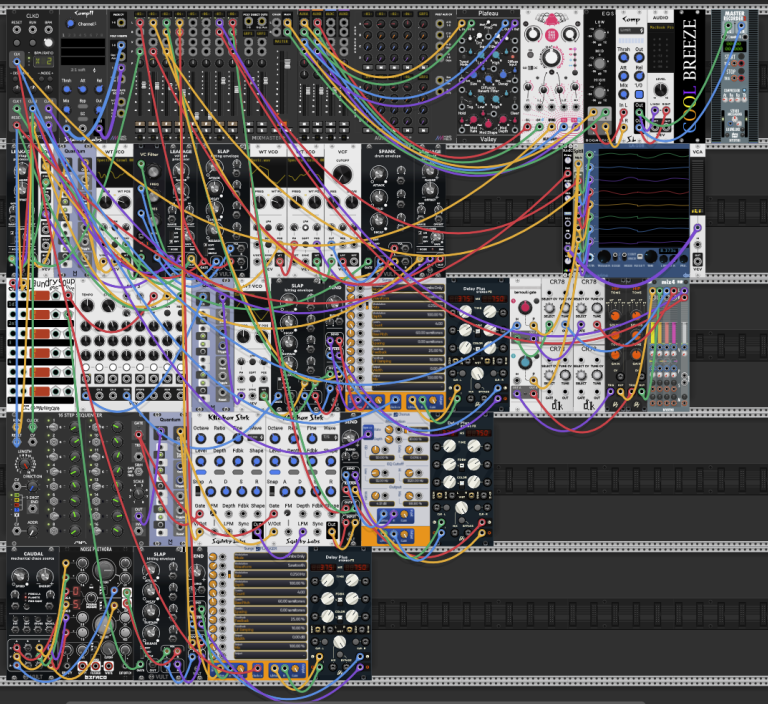Image resolution: width=768 pixels, height=704 pixels.
Task: Click the AUDIO module LEVEL knob
Action: coord(660,90)
